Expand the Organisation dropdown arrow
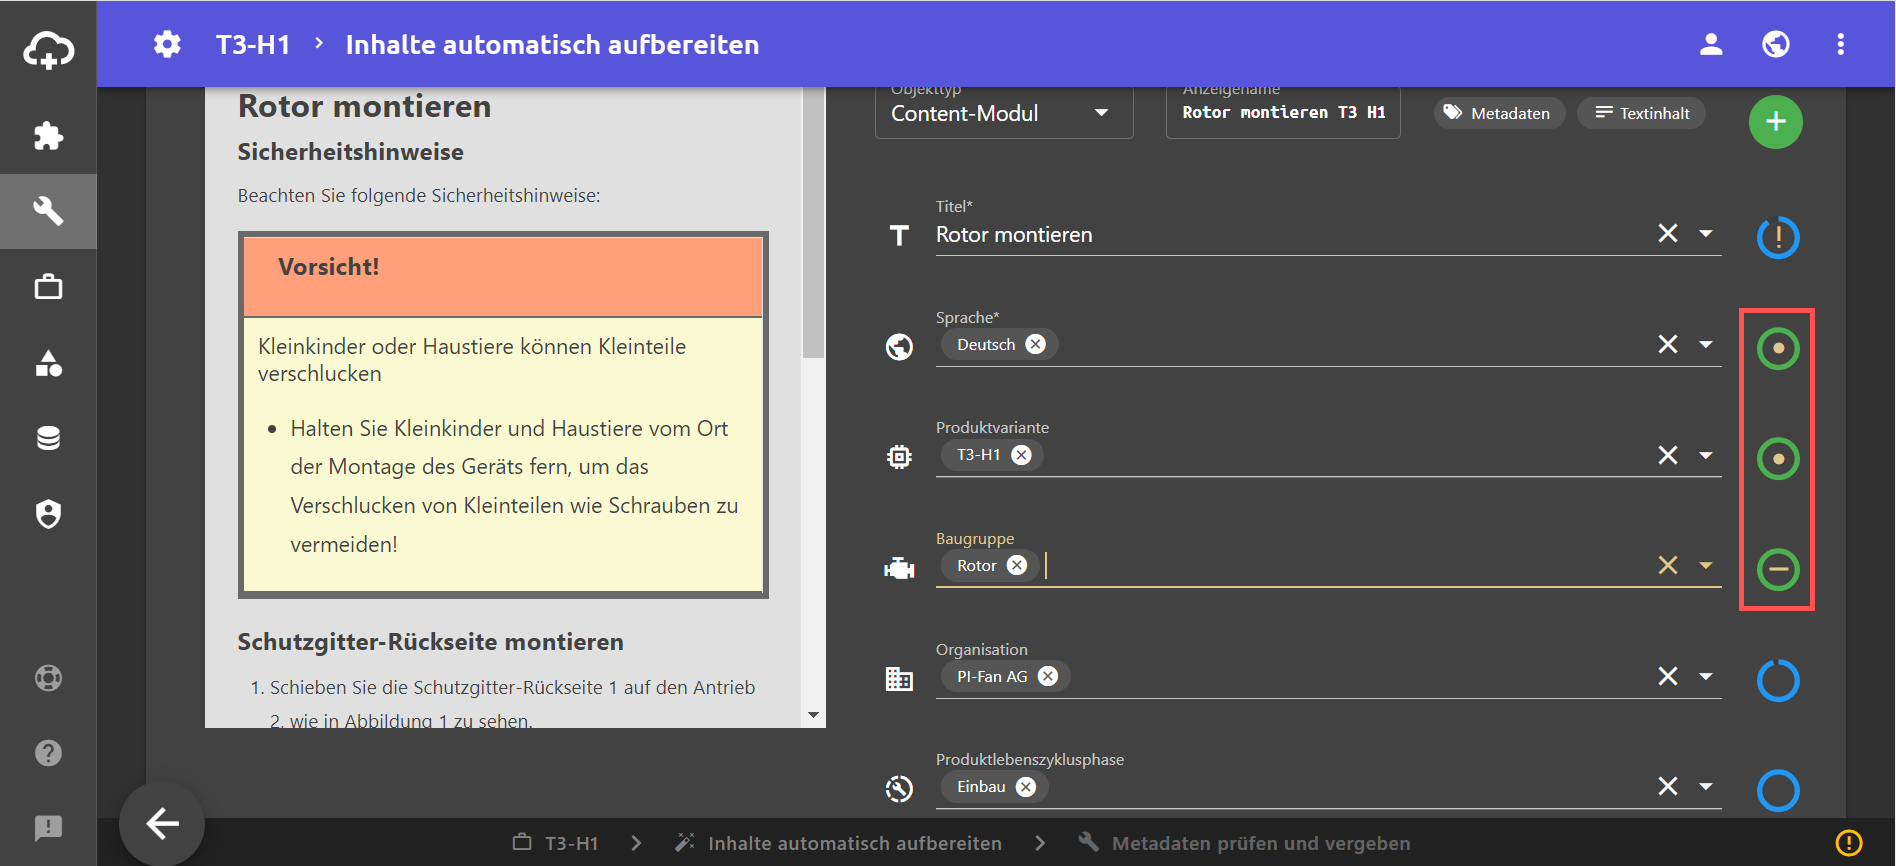 tap(1706, 676)
